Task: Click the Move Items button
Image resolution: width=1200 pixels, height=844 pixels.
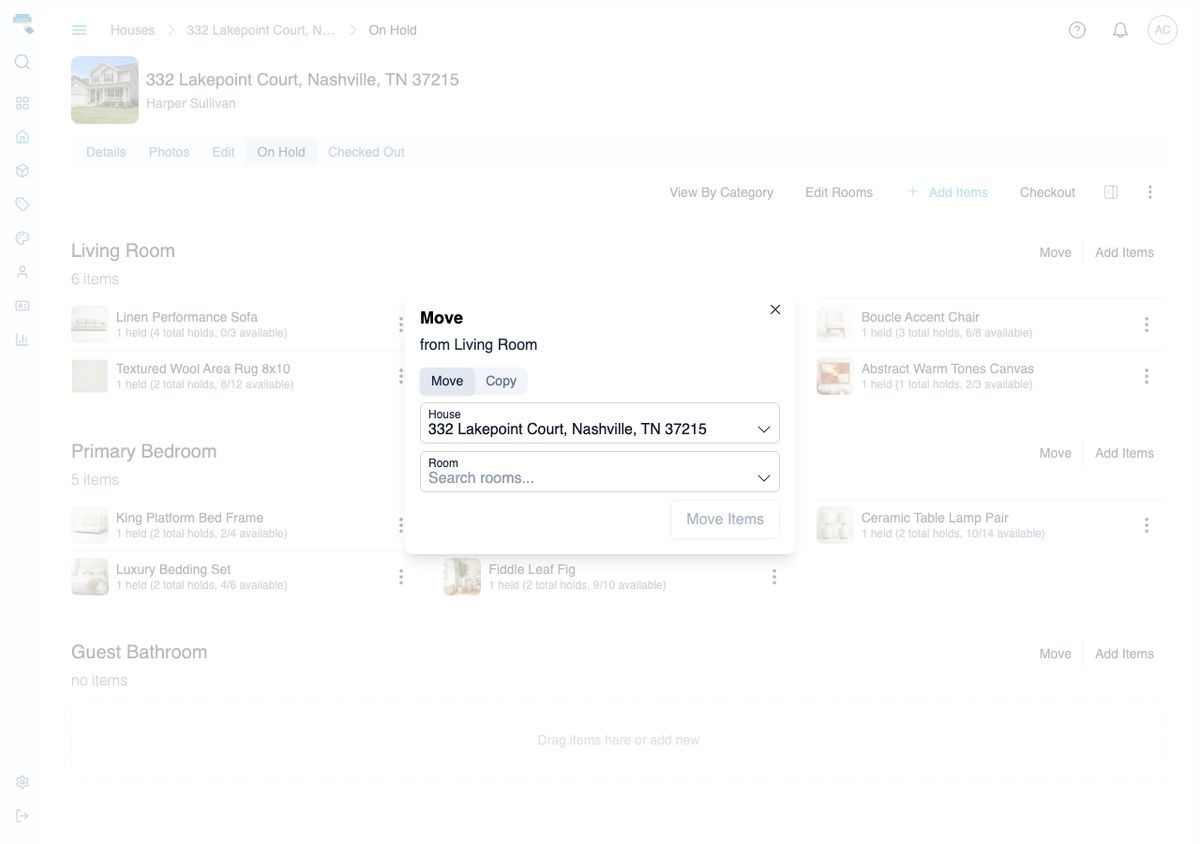Action: coord(725,519)
